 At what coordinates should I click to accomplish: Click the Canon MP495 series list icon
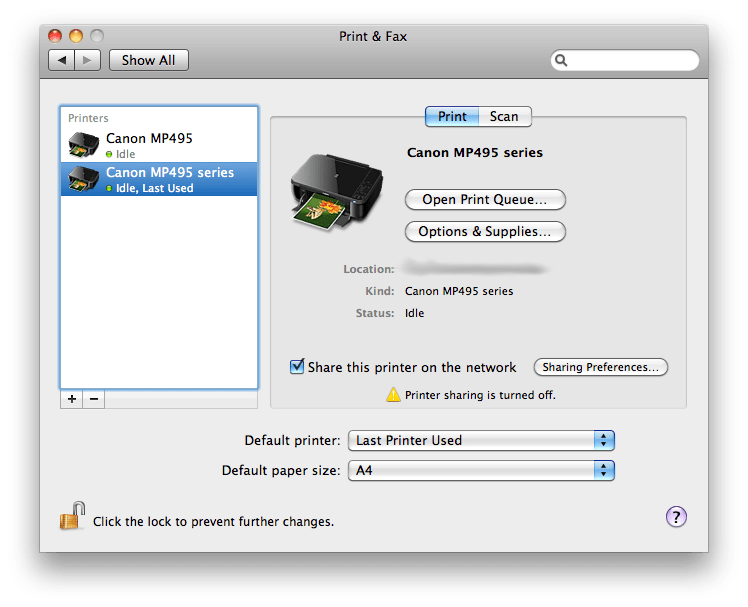[83, 179]
